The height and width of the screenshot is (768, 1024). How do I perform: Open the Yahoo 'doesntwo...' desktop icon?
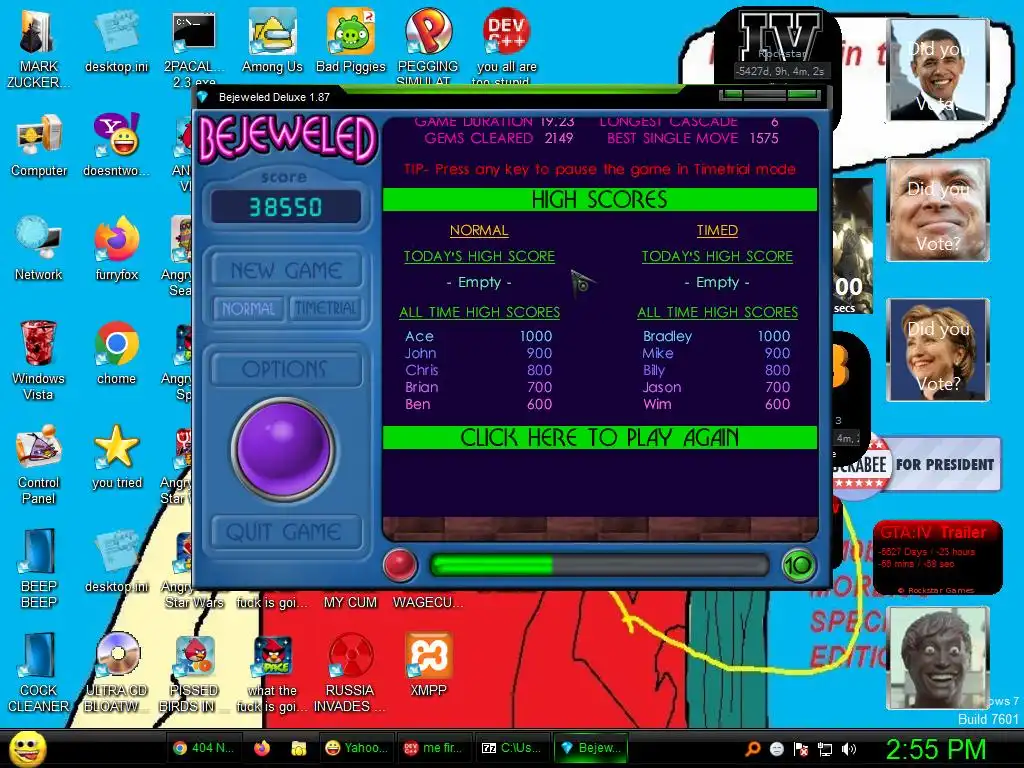pyautogui.click(x=116, y=146)
